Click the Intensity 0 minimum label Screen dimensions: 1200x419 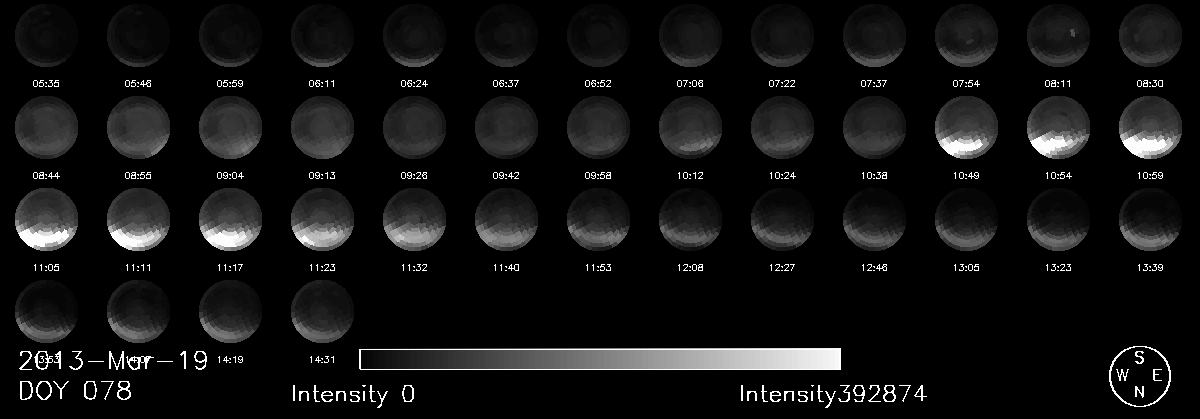point(352,394)
